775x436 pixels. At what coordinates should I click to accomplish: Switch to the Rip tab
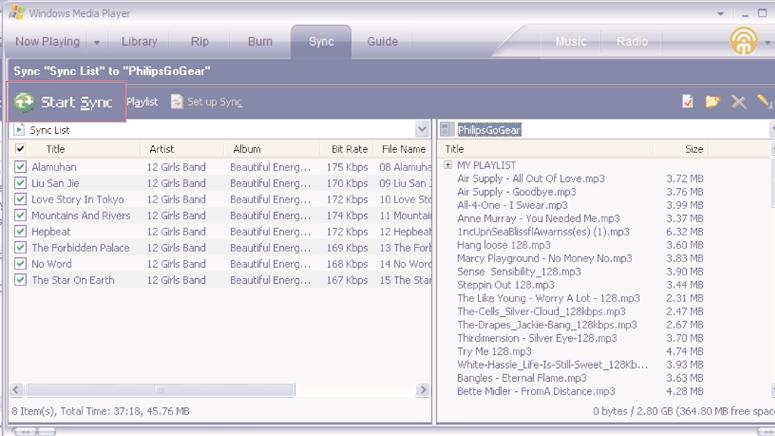coord(200,42)
